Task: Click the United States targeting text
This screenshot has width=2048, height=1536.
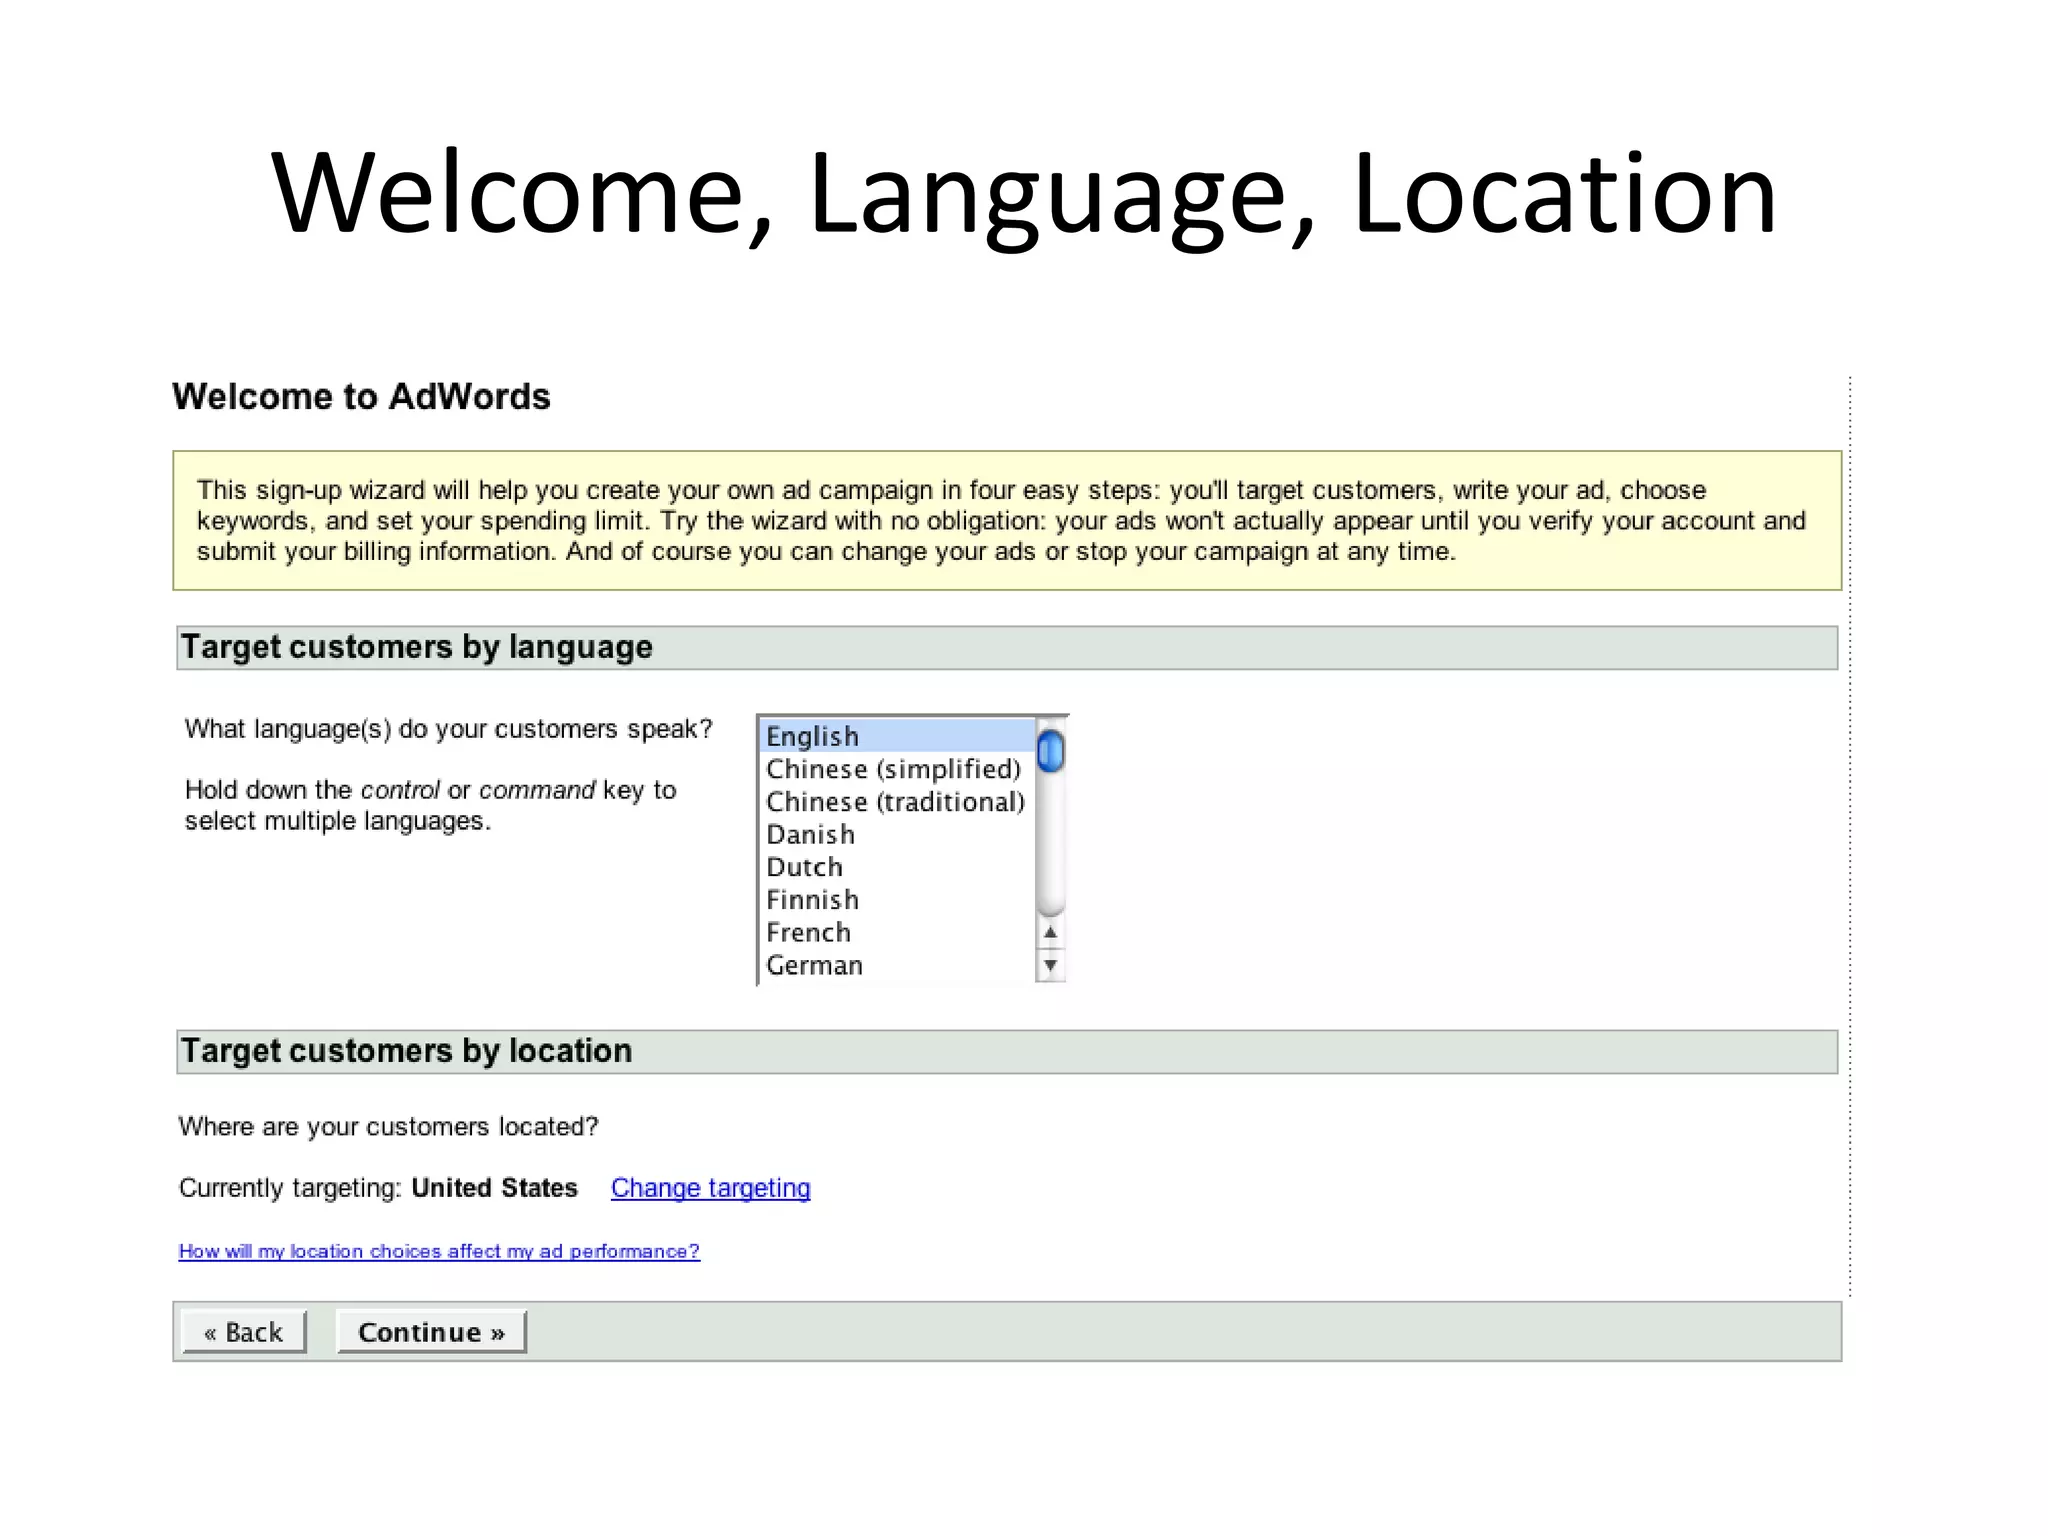Action: click(x=494, y=1188)
